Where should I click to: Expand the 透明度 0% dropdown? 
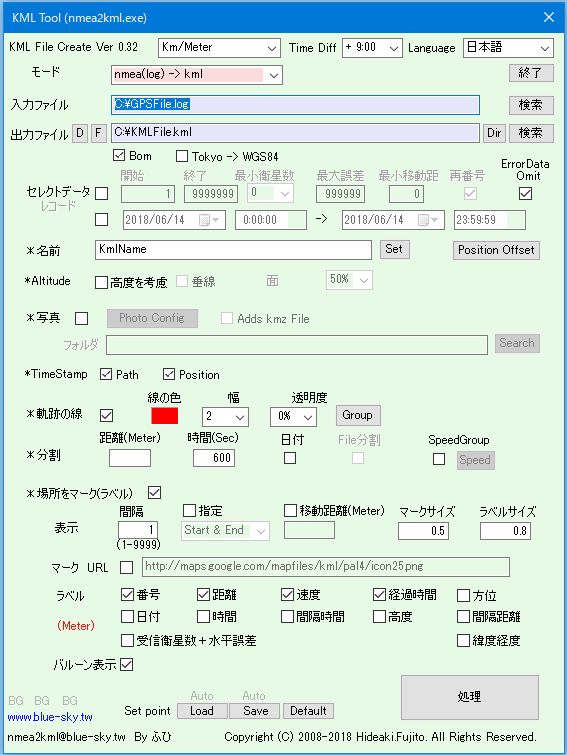(293, 417)
